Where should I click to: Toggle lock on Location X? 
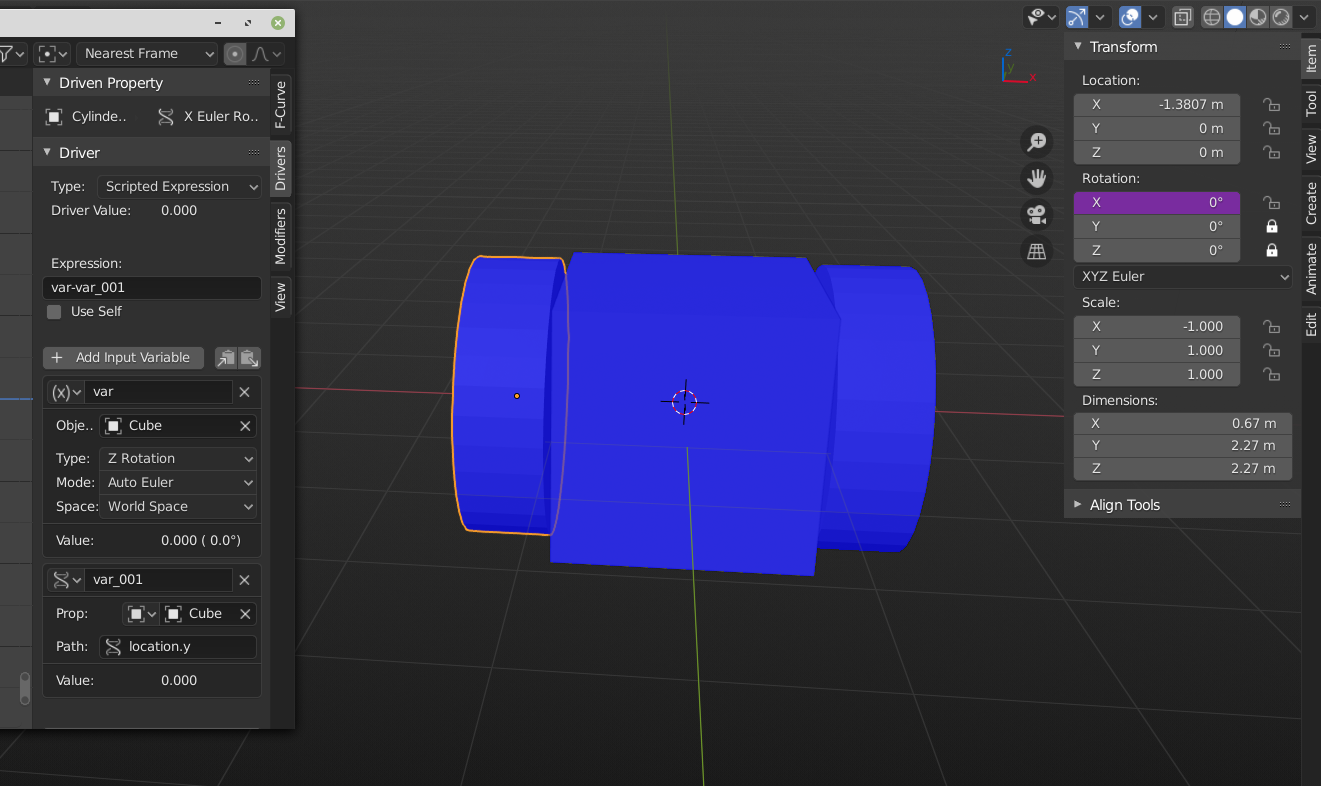(x=1271, y=104)
